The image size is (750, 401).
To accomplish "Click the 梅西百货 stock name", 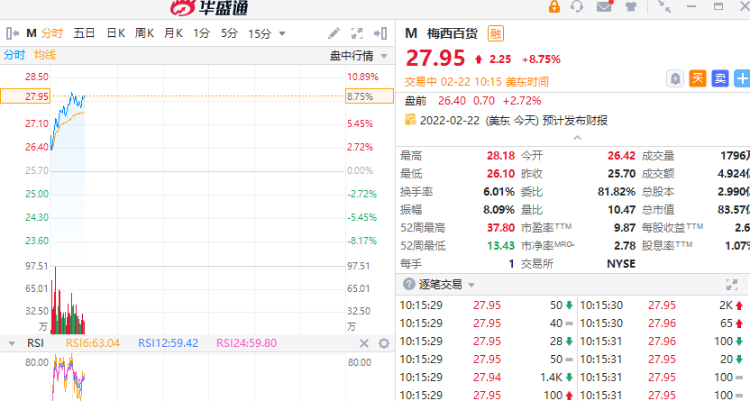I will [x=452, y=33].
